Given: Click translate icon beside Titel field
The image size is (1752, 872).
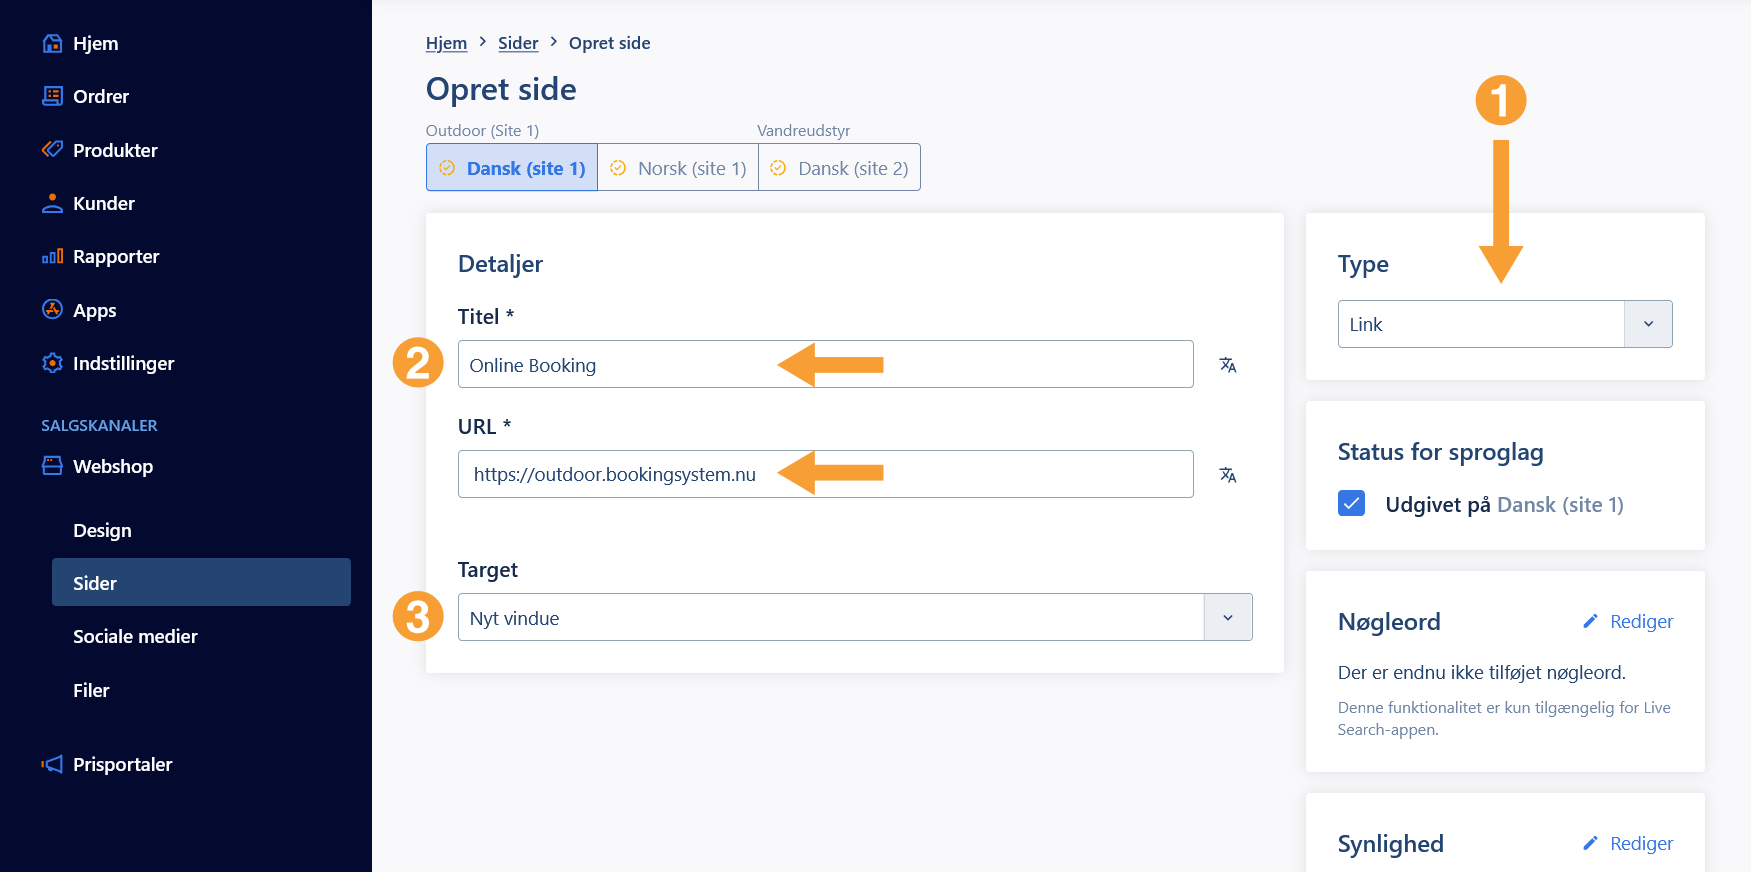Looking at the screenshot, I should tap(1228, 365).
